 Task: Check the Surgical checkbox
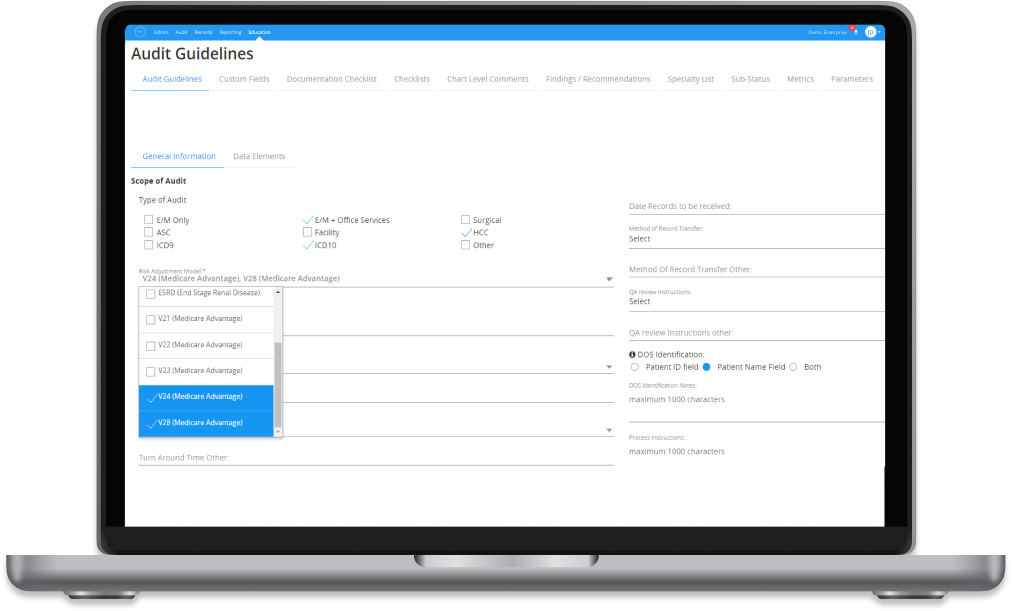[x=465, y=219]
